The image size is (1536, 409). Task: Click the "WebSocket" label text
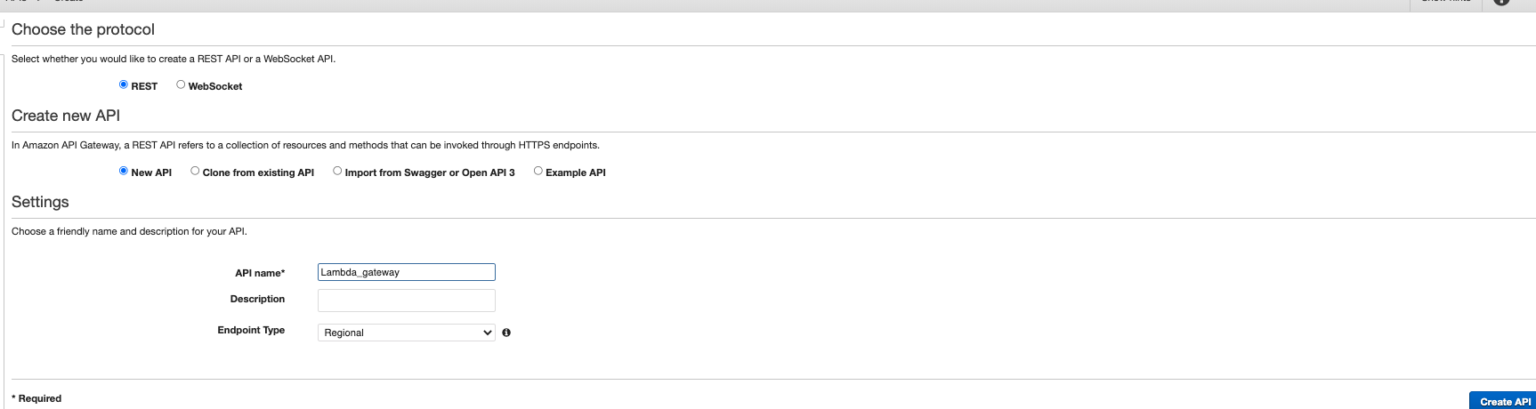pyautogui.click(x=215, y=86)
